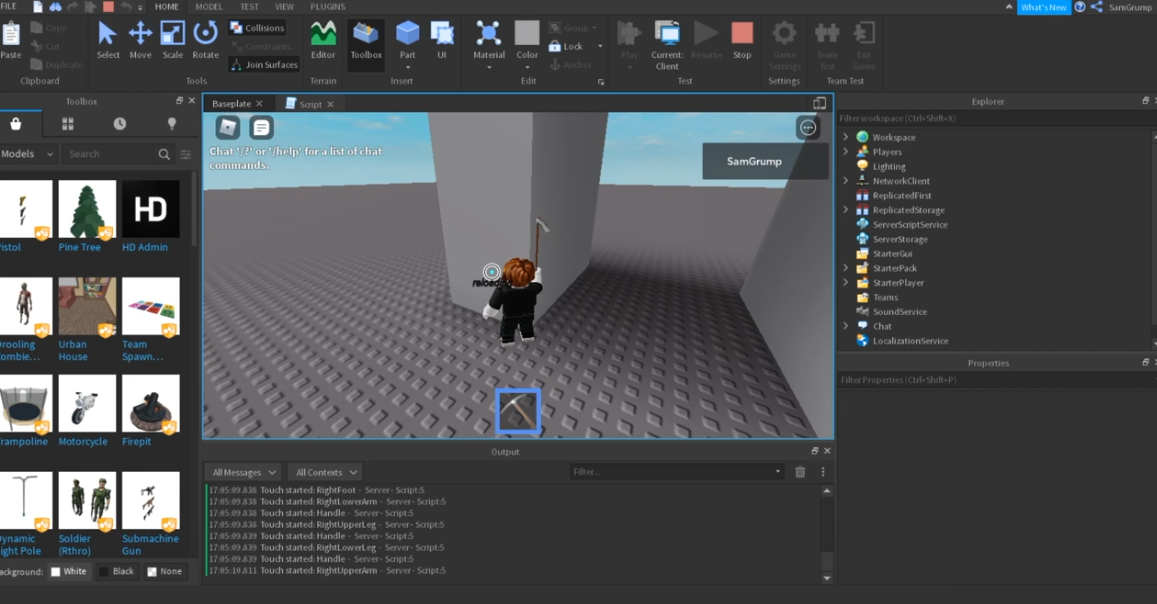Open Output panel kebab menu
Image resolution: width=1157 pixels, height=604 pixels.
(x=823, y=472)
